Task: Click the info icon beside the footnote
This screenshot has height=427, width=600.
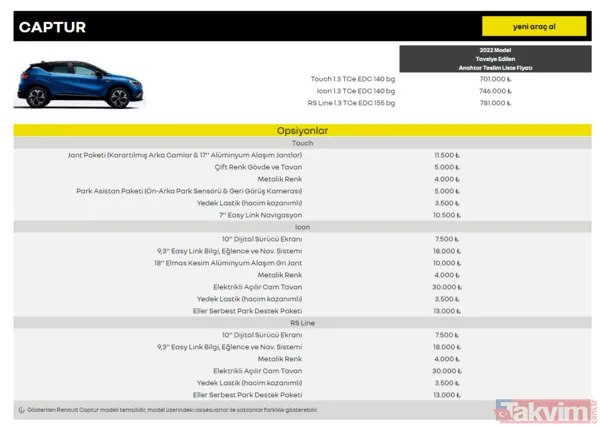Action: click(22, 410)
